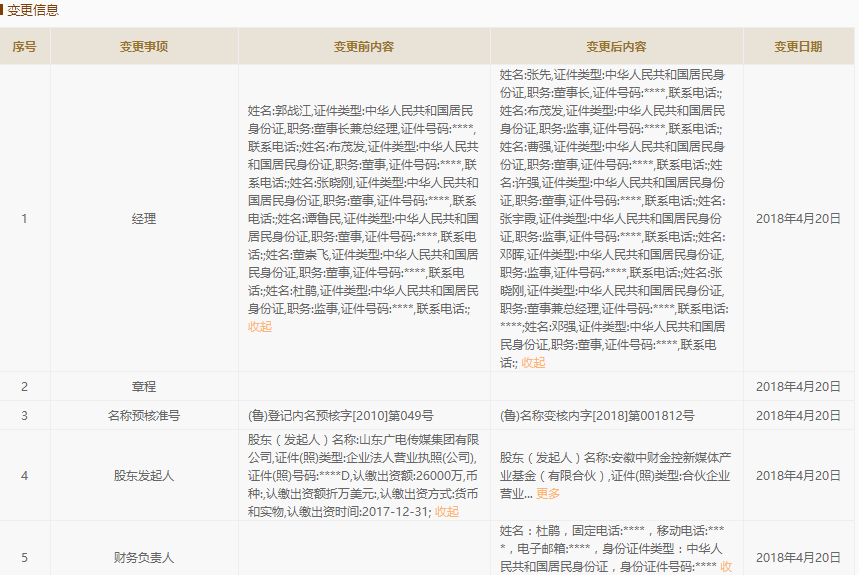Screen dimensions: 859x575
Task: Expand row 4 after-change content with 更多
Action: click(548, 493)
